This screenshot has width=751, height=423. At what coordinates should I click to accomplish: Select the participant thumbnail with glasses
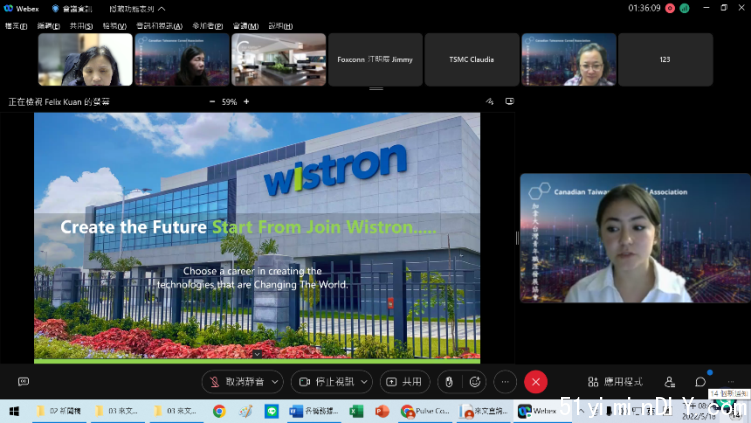[x=569, y=59]
